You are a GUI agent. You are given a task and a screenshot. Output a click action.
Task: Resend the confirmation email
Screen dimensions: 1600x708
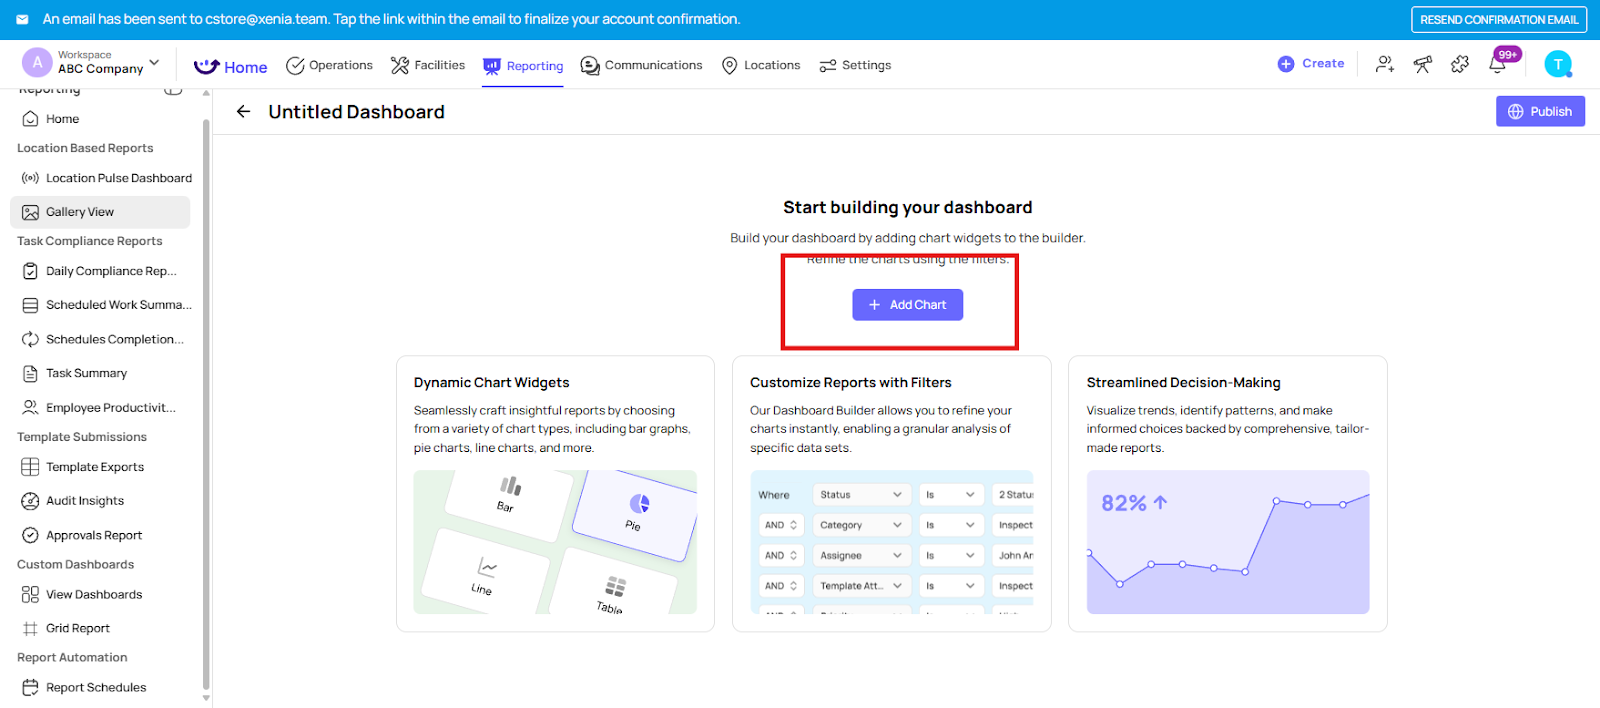(x=1498, y=20)
